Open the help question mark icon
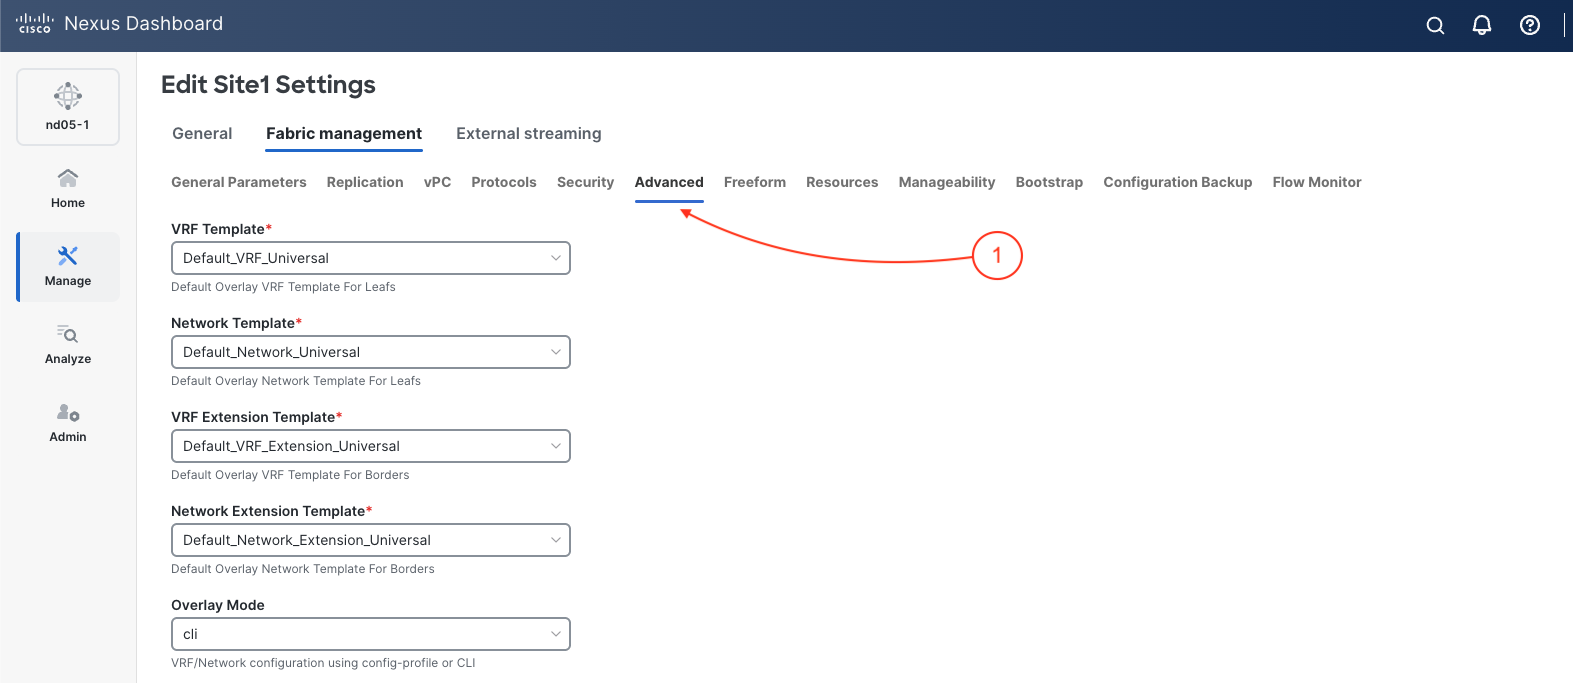Viewport: 1573px width, 683px height. tap(1529, 26)
